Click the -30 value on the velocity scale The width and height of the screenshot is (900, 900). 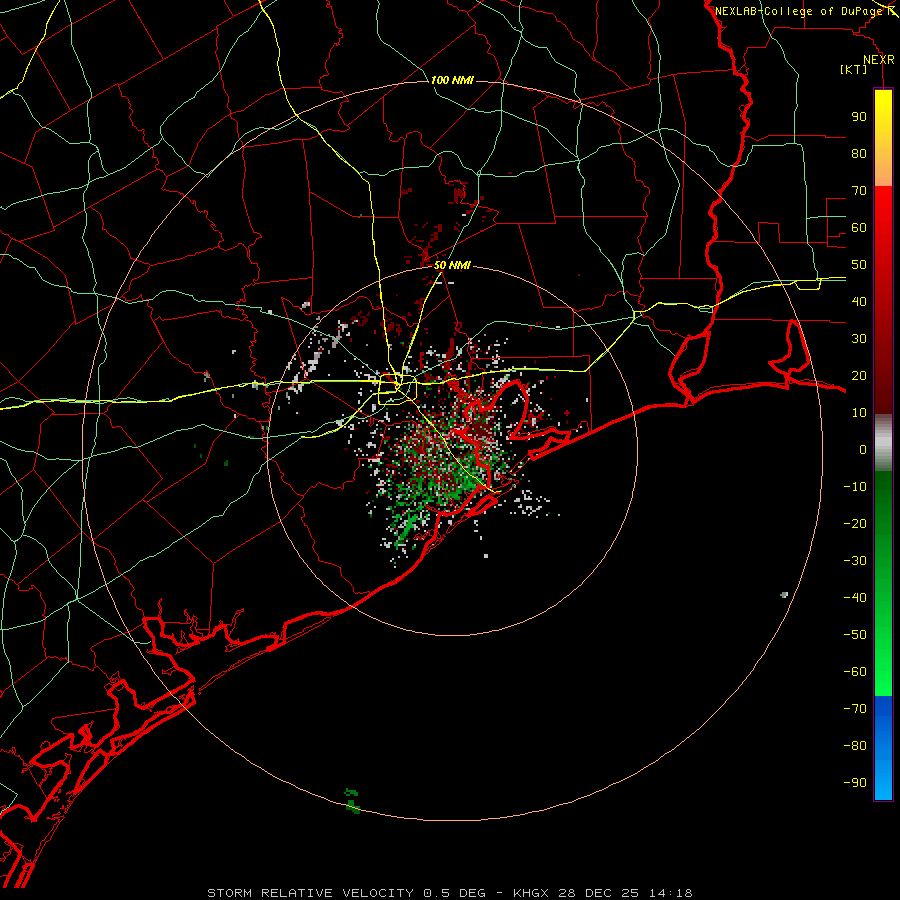pyautogui.click(x=855, y=561)
